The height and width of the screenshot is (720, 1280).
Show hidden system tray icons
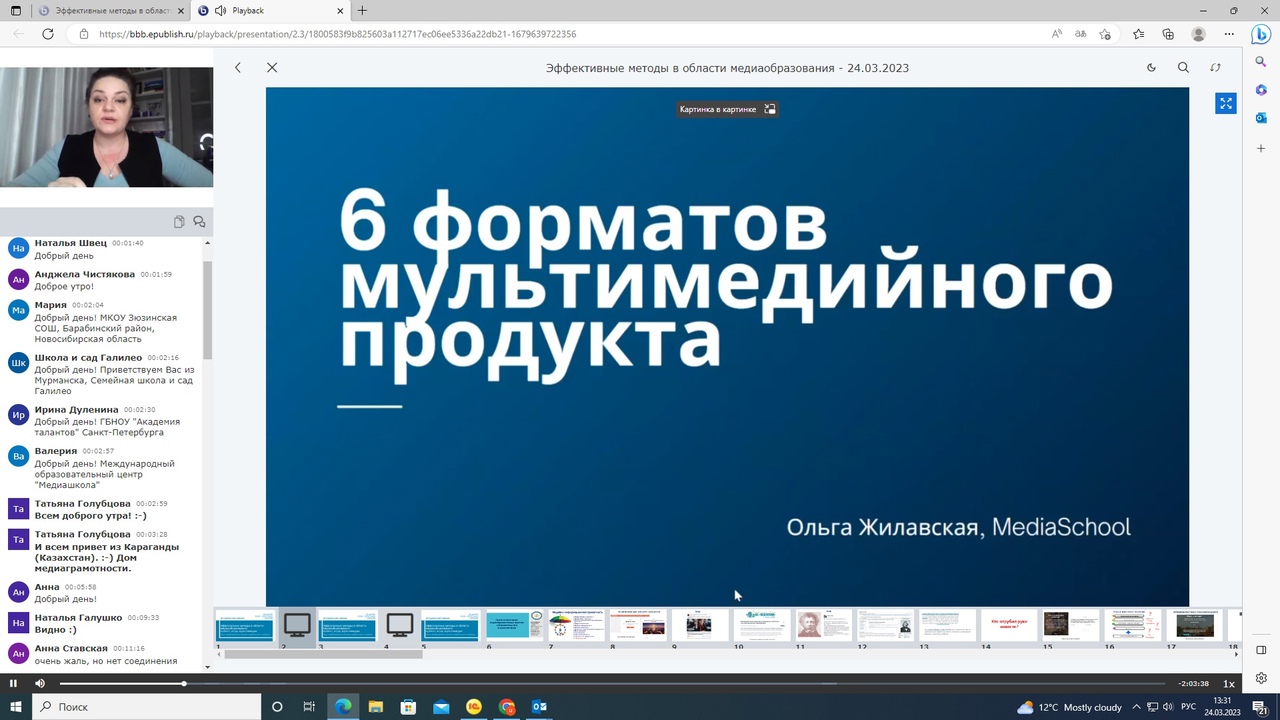1136,707
